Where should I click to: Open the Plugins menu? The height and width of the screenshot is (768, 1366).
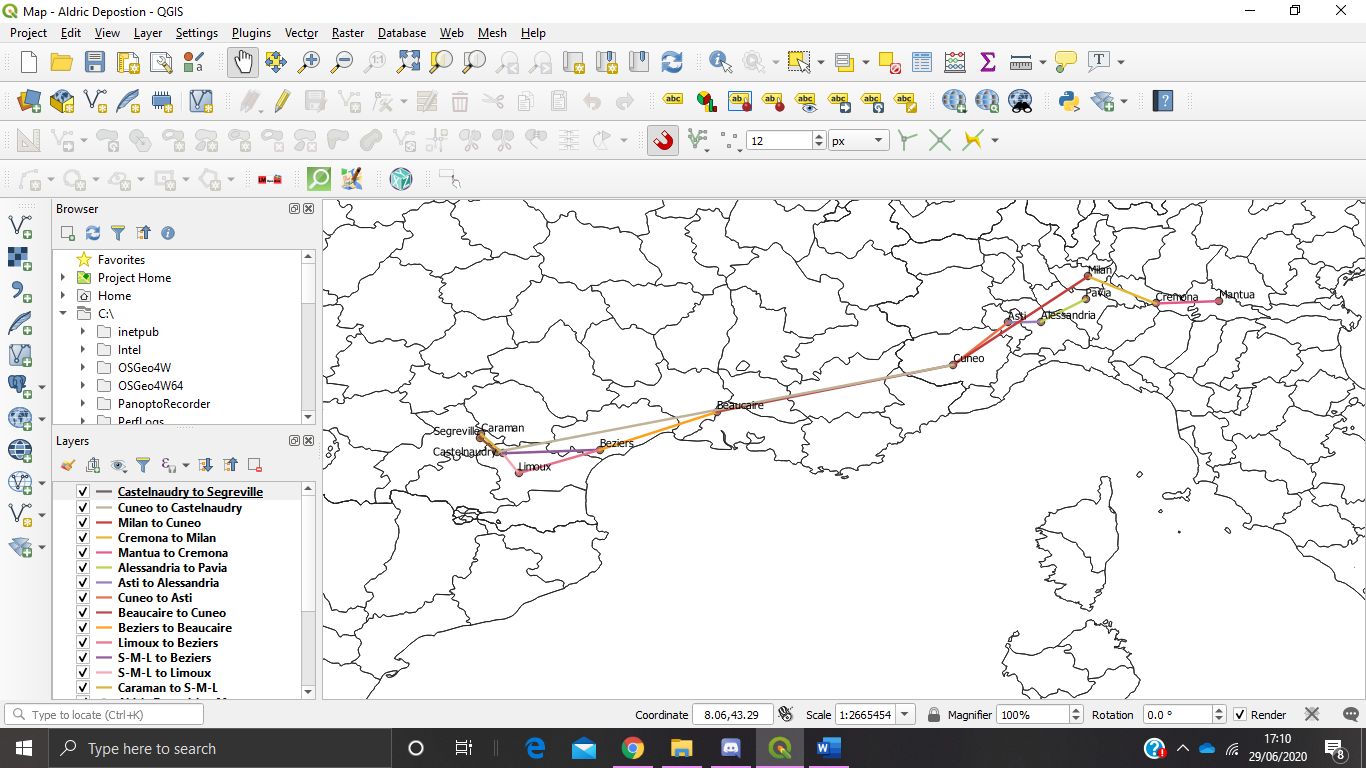(x=251, y=33)
